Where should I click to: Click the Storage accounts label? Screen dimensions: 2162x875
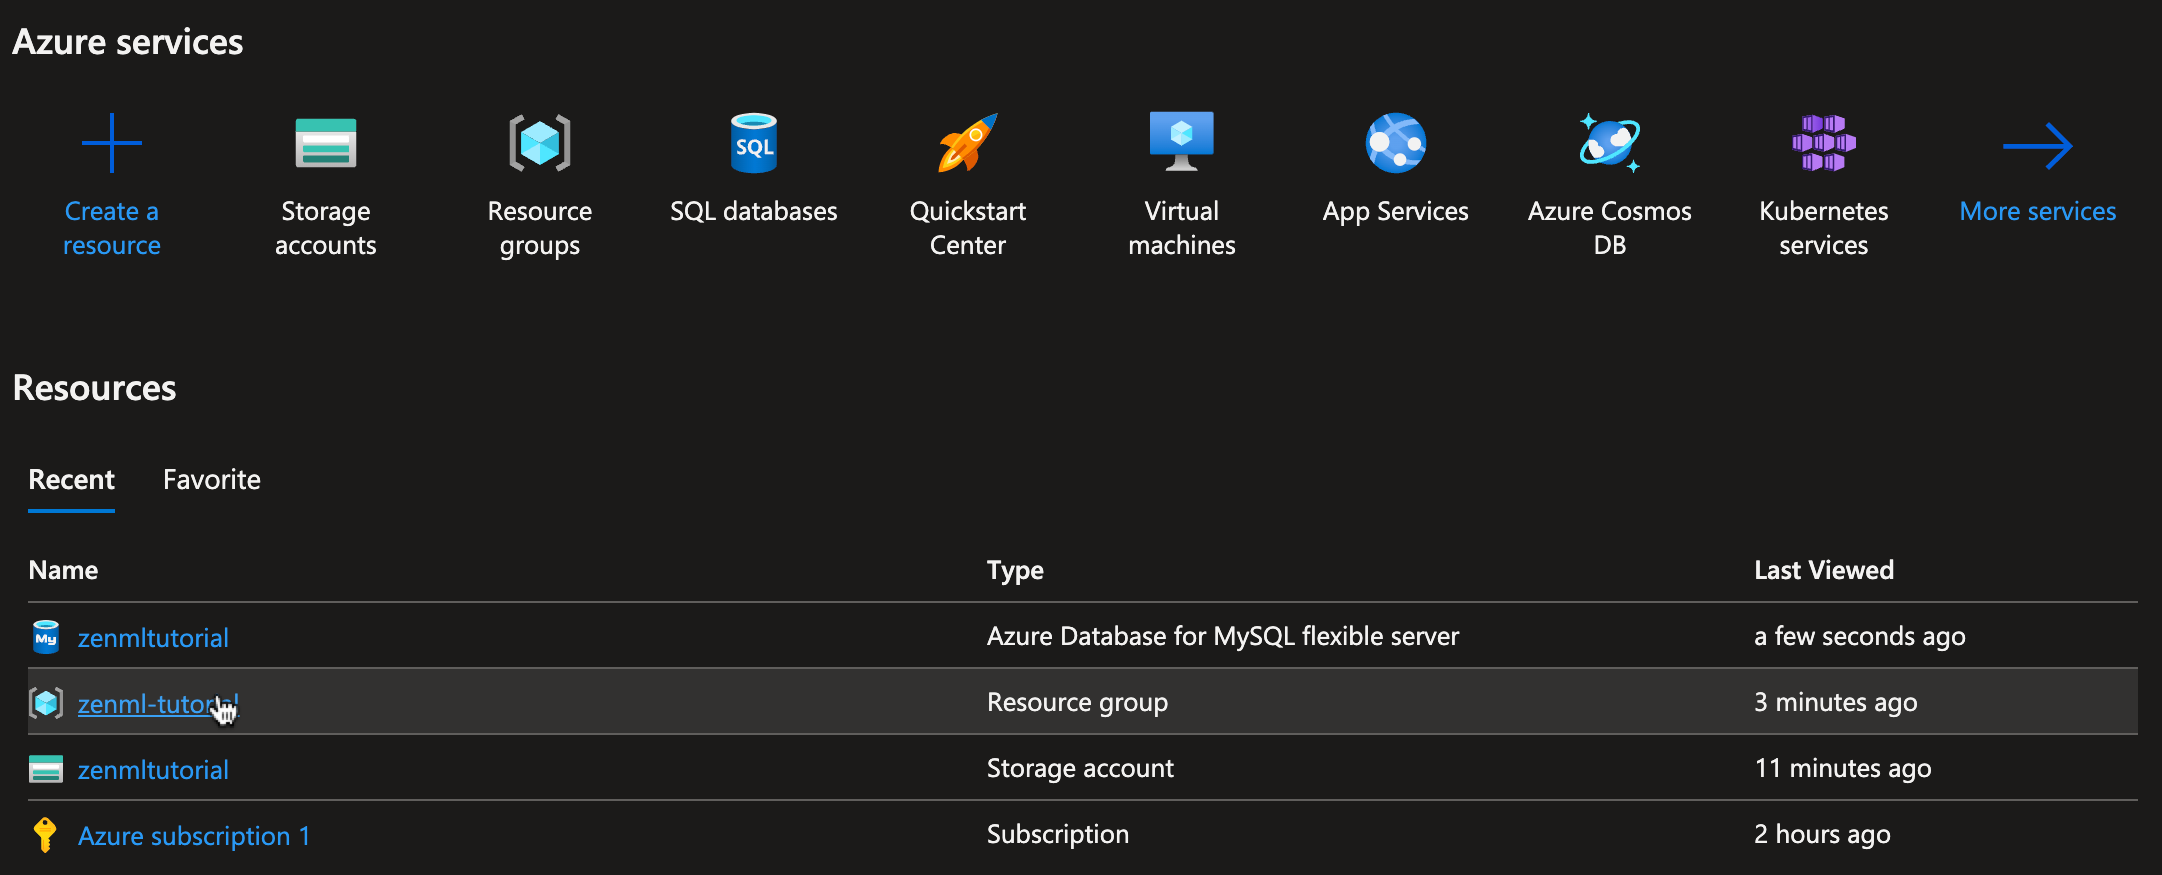click(326, 228)
